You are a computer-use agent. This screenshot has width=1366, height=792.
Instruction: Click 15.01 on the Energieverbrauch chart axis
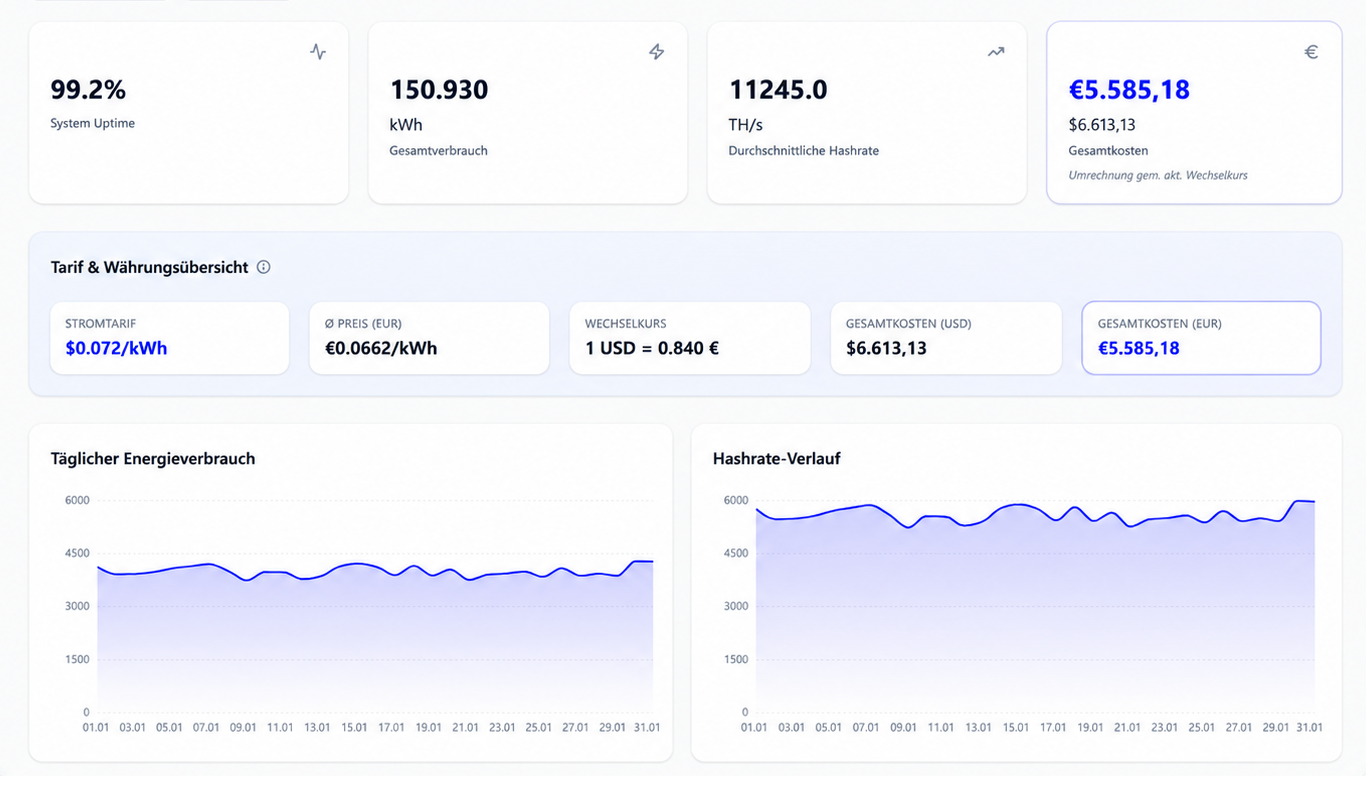click(x=354, y=727)
